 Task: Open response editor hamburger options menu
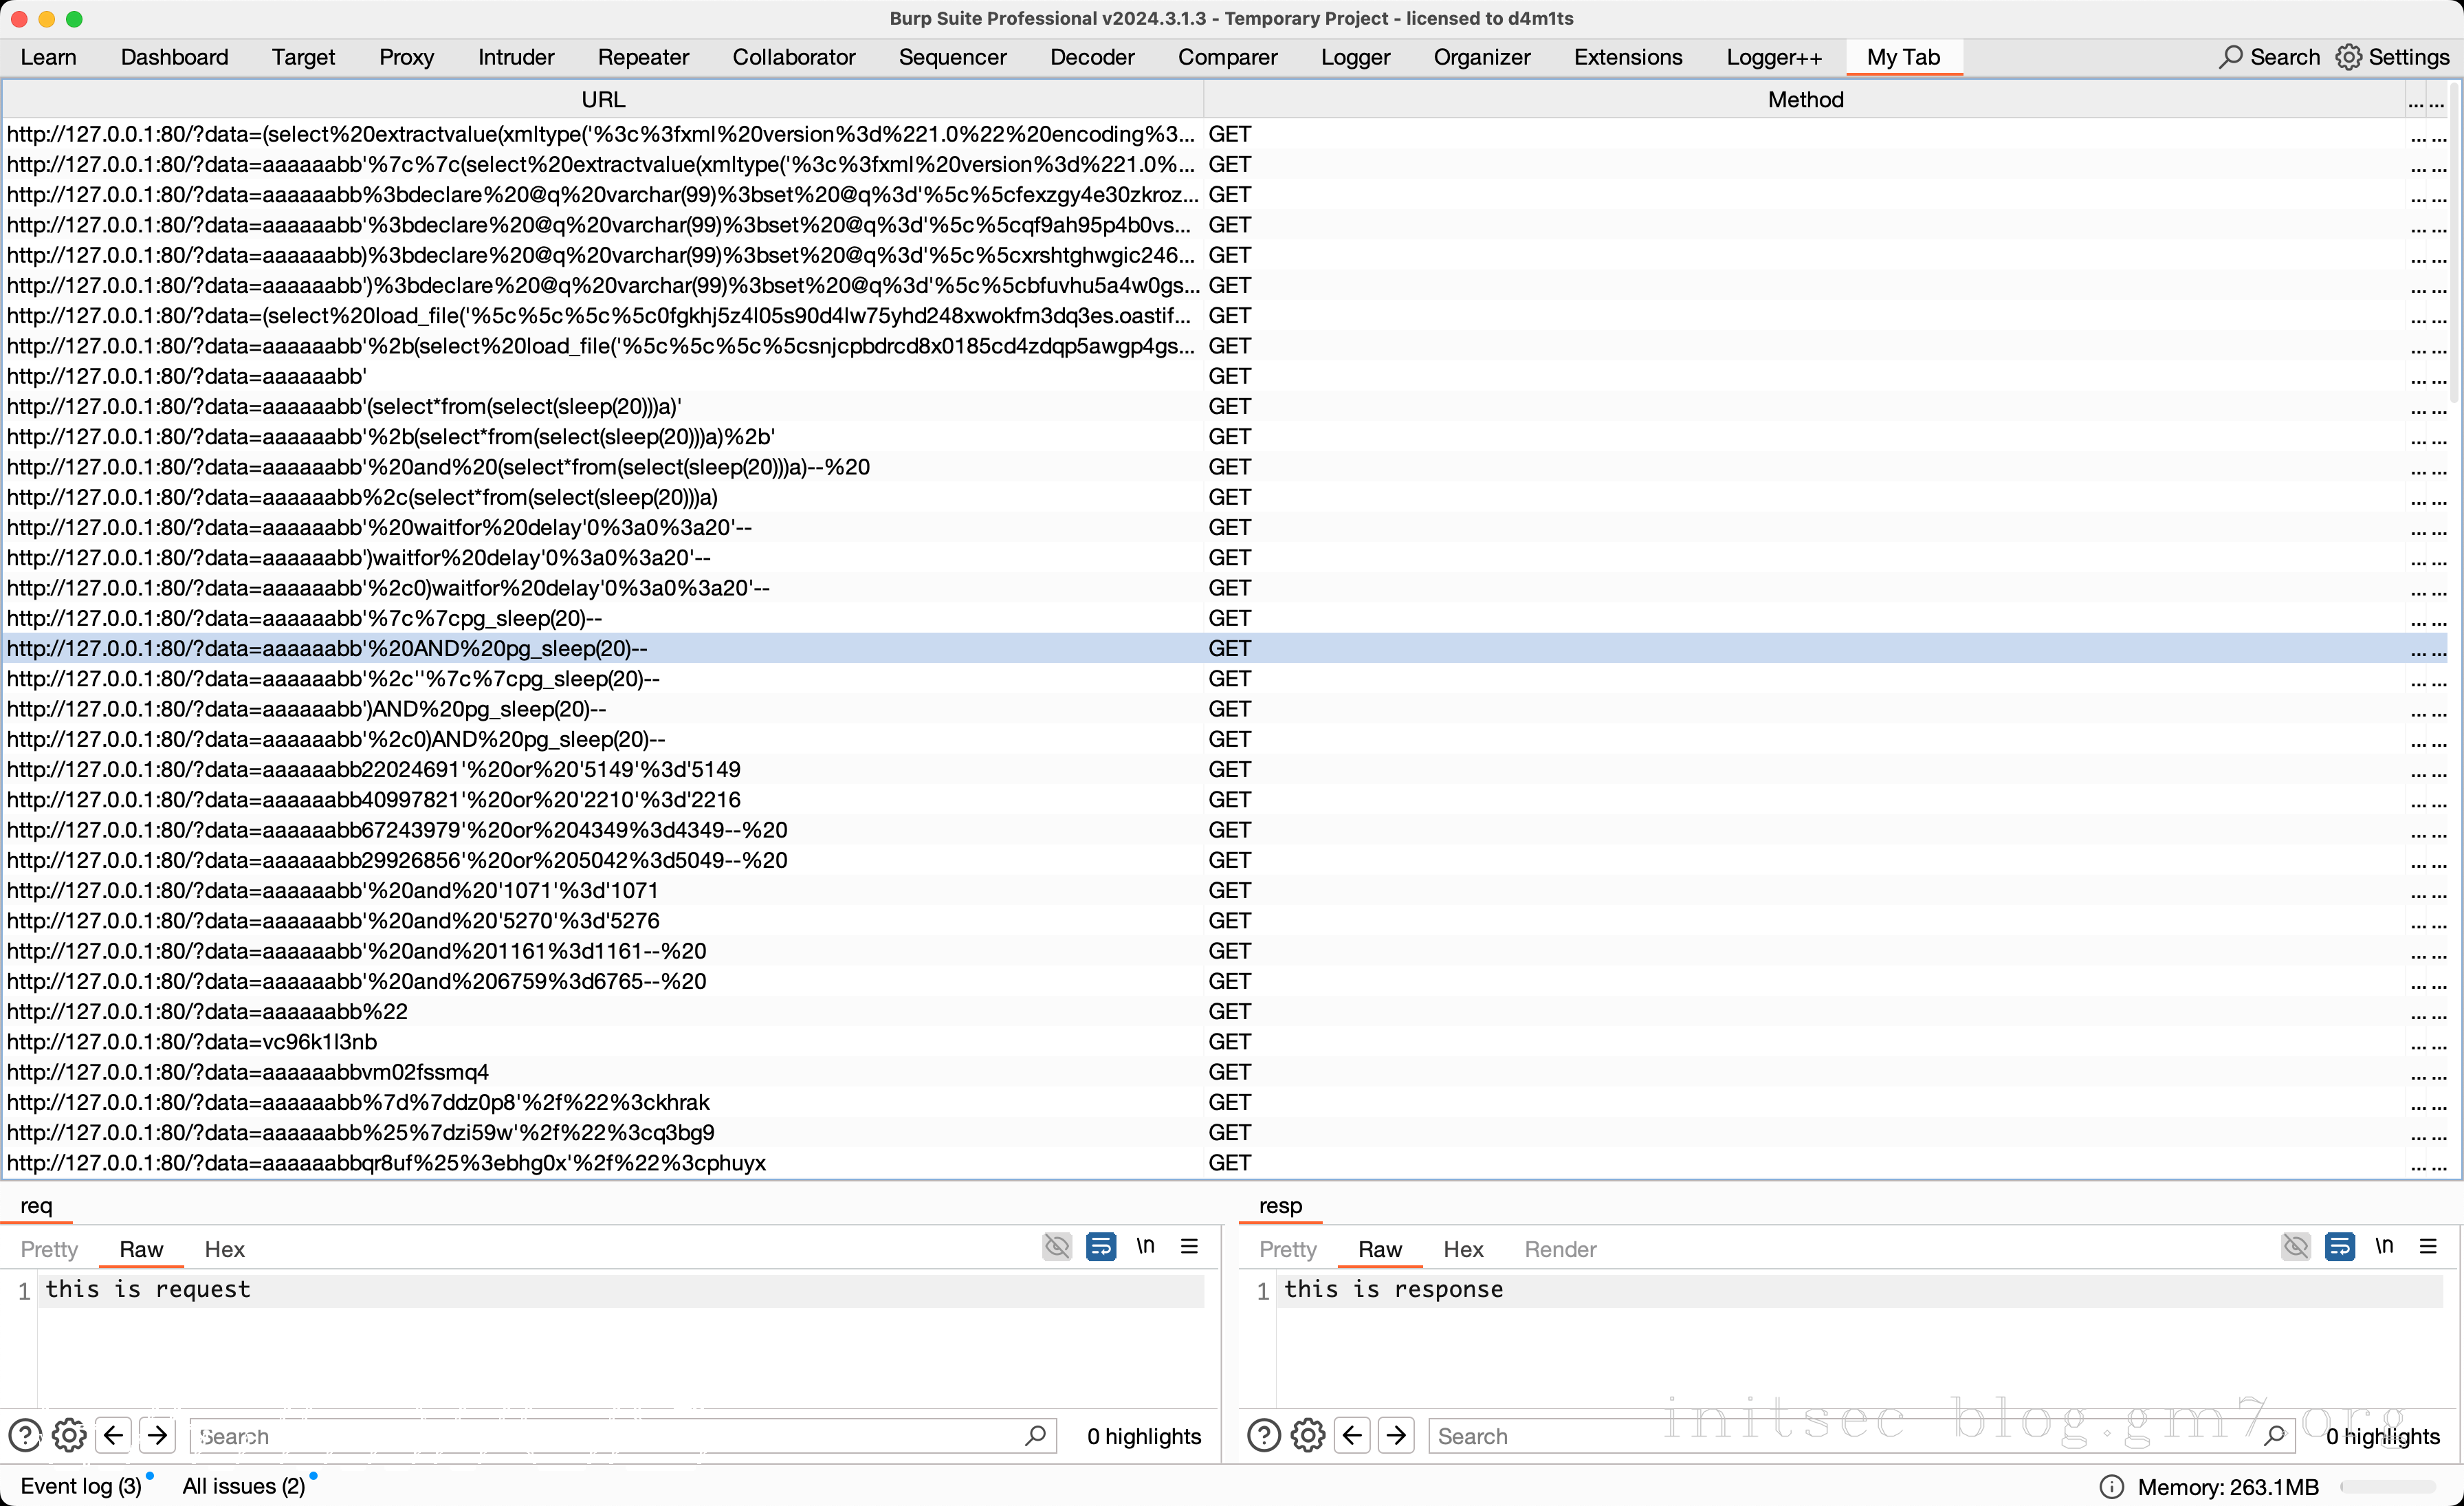tap(2428, 1247)
